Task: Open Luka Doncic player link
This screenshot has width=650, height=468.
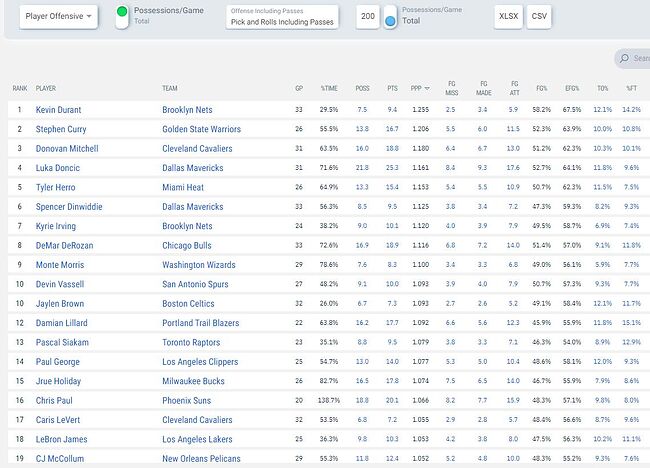Action: click(58, 168)
